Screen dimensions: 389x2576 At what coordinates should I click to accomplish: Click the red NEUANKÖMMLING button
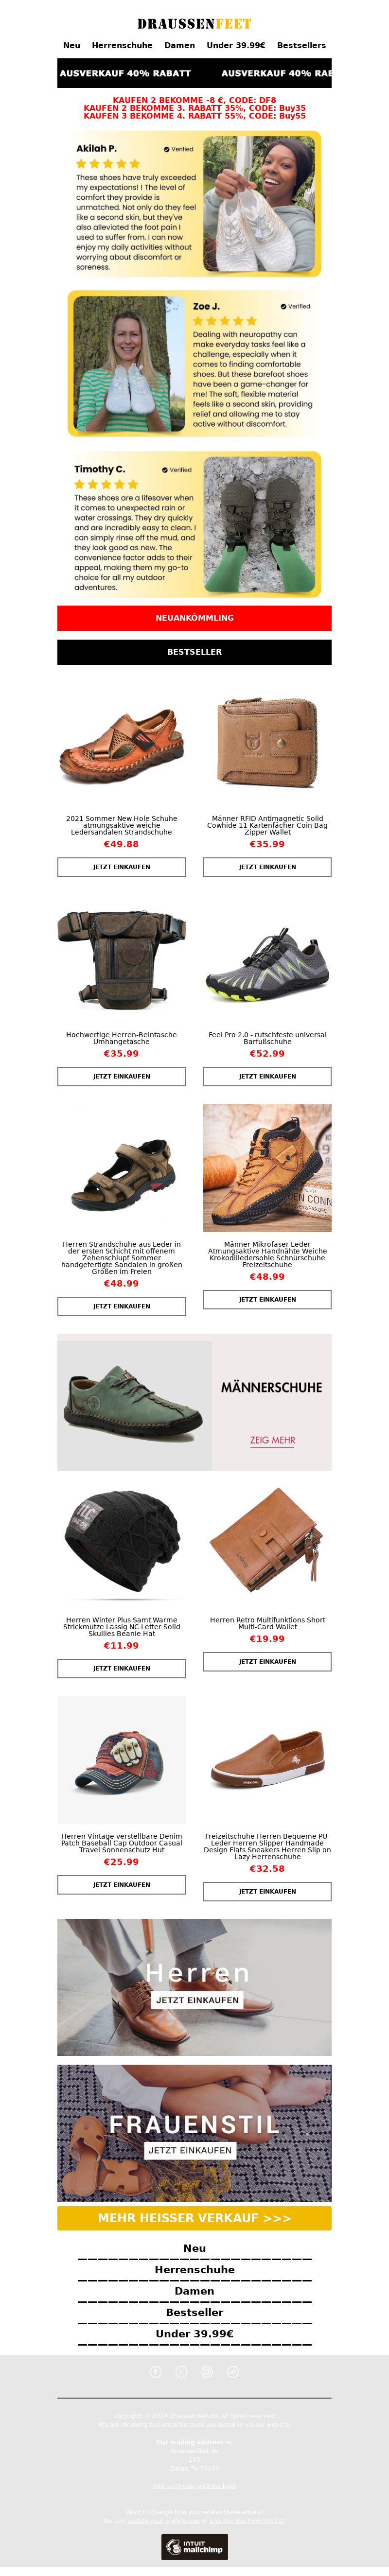[x=194, y=618]
